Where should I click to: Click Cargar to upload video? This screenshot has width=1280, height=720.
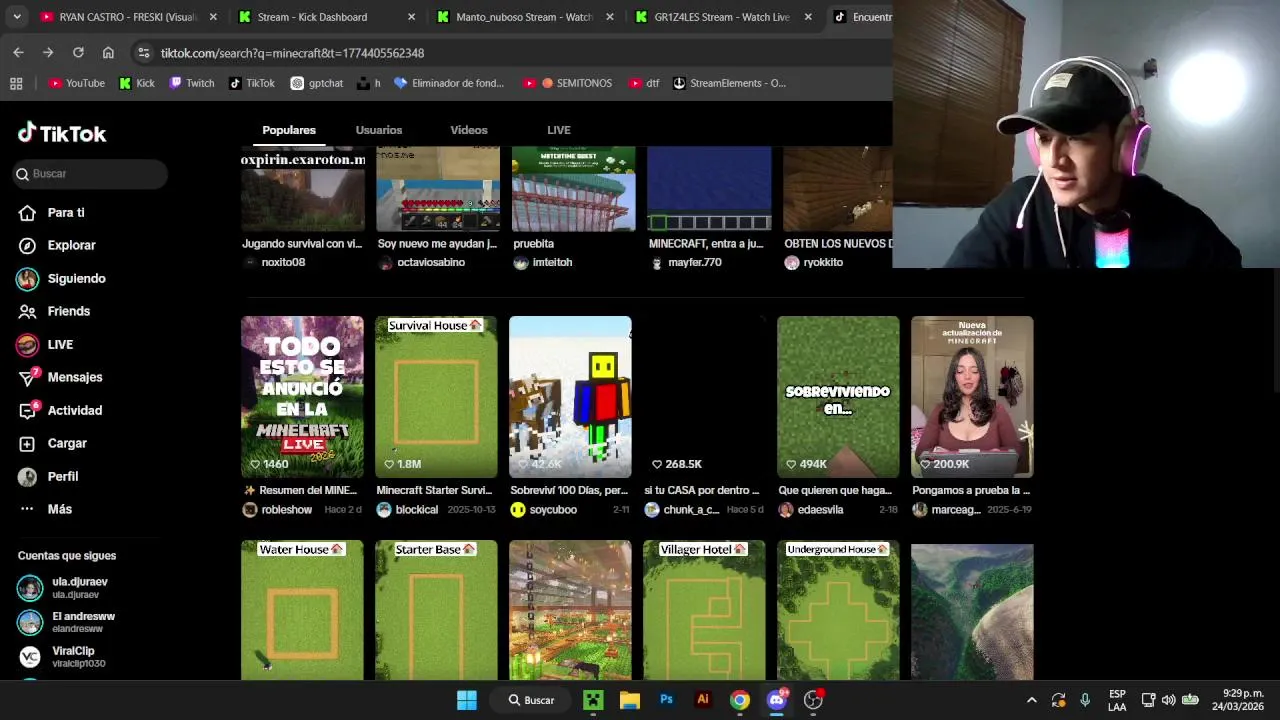click(52, 443)
